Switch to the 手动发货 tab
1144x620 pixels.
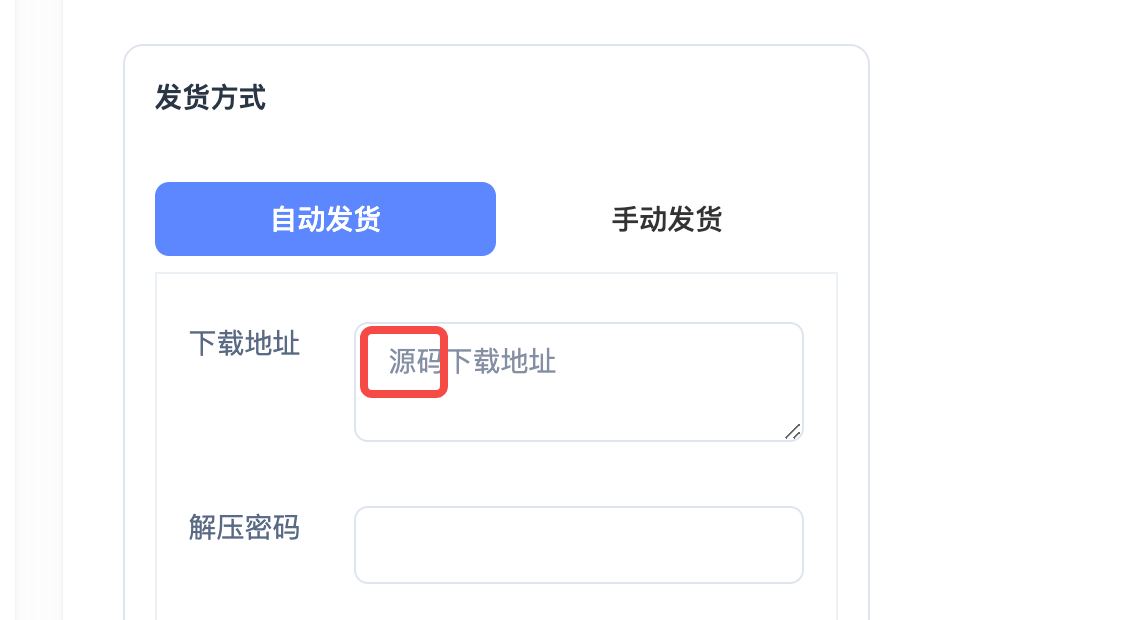[x=666, y=219]
